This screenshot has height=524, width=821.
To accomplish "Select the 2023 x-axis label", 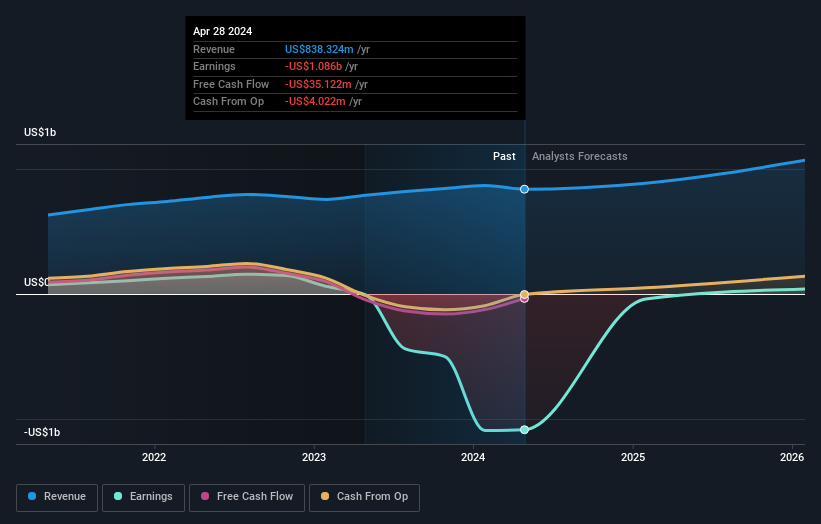I will click(x=314, y=457).
